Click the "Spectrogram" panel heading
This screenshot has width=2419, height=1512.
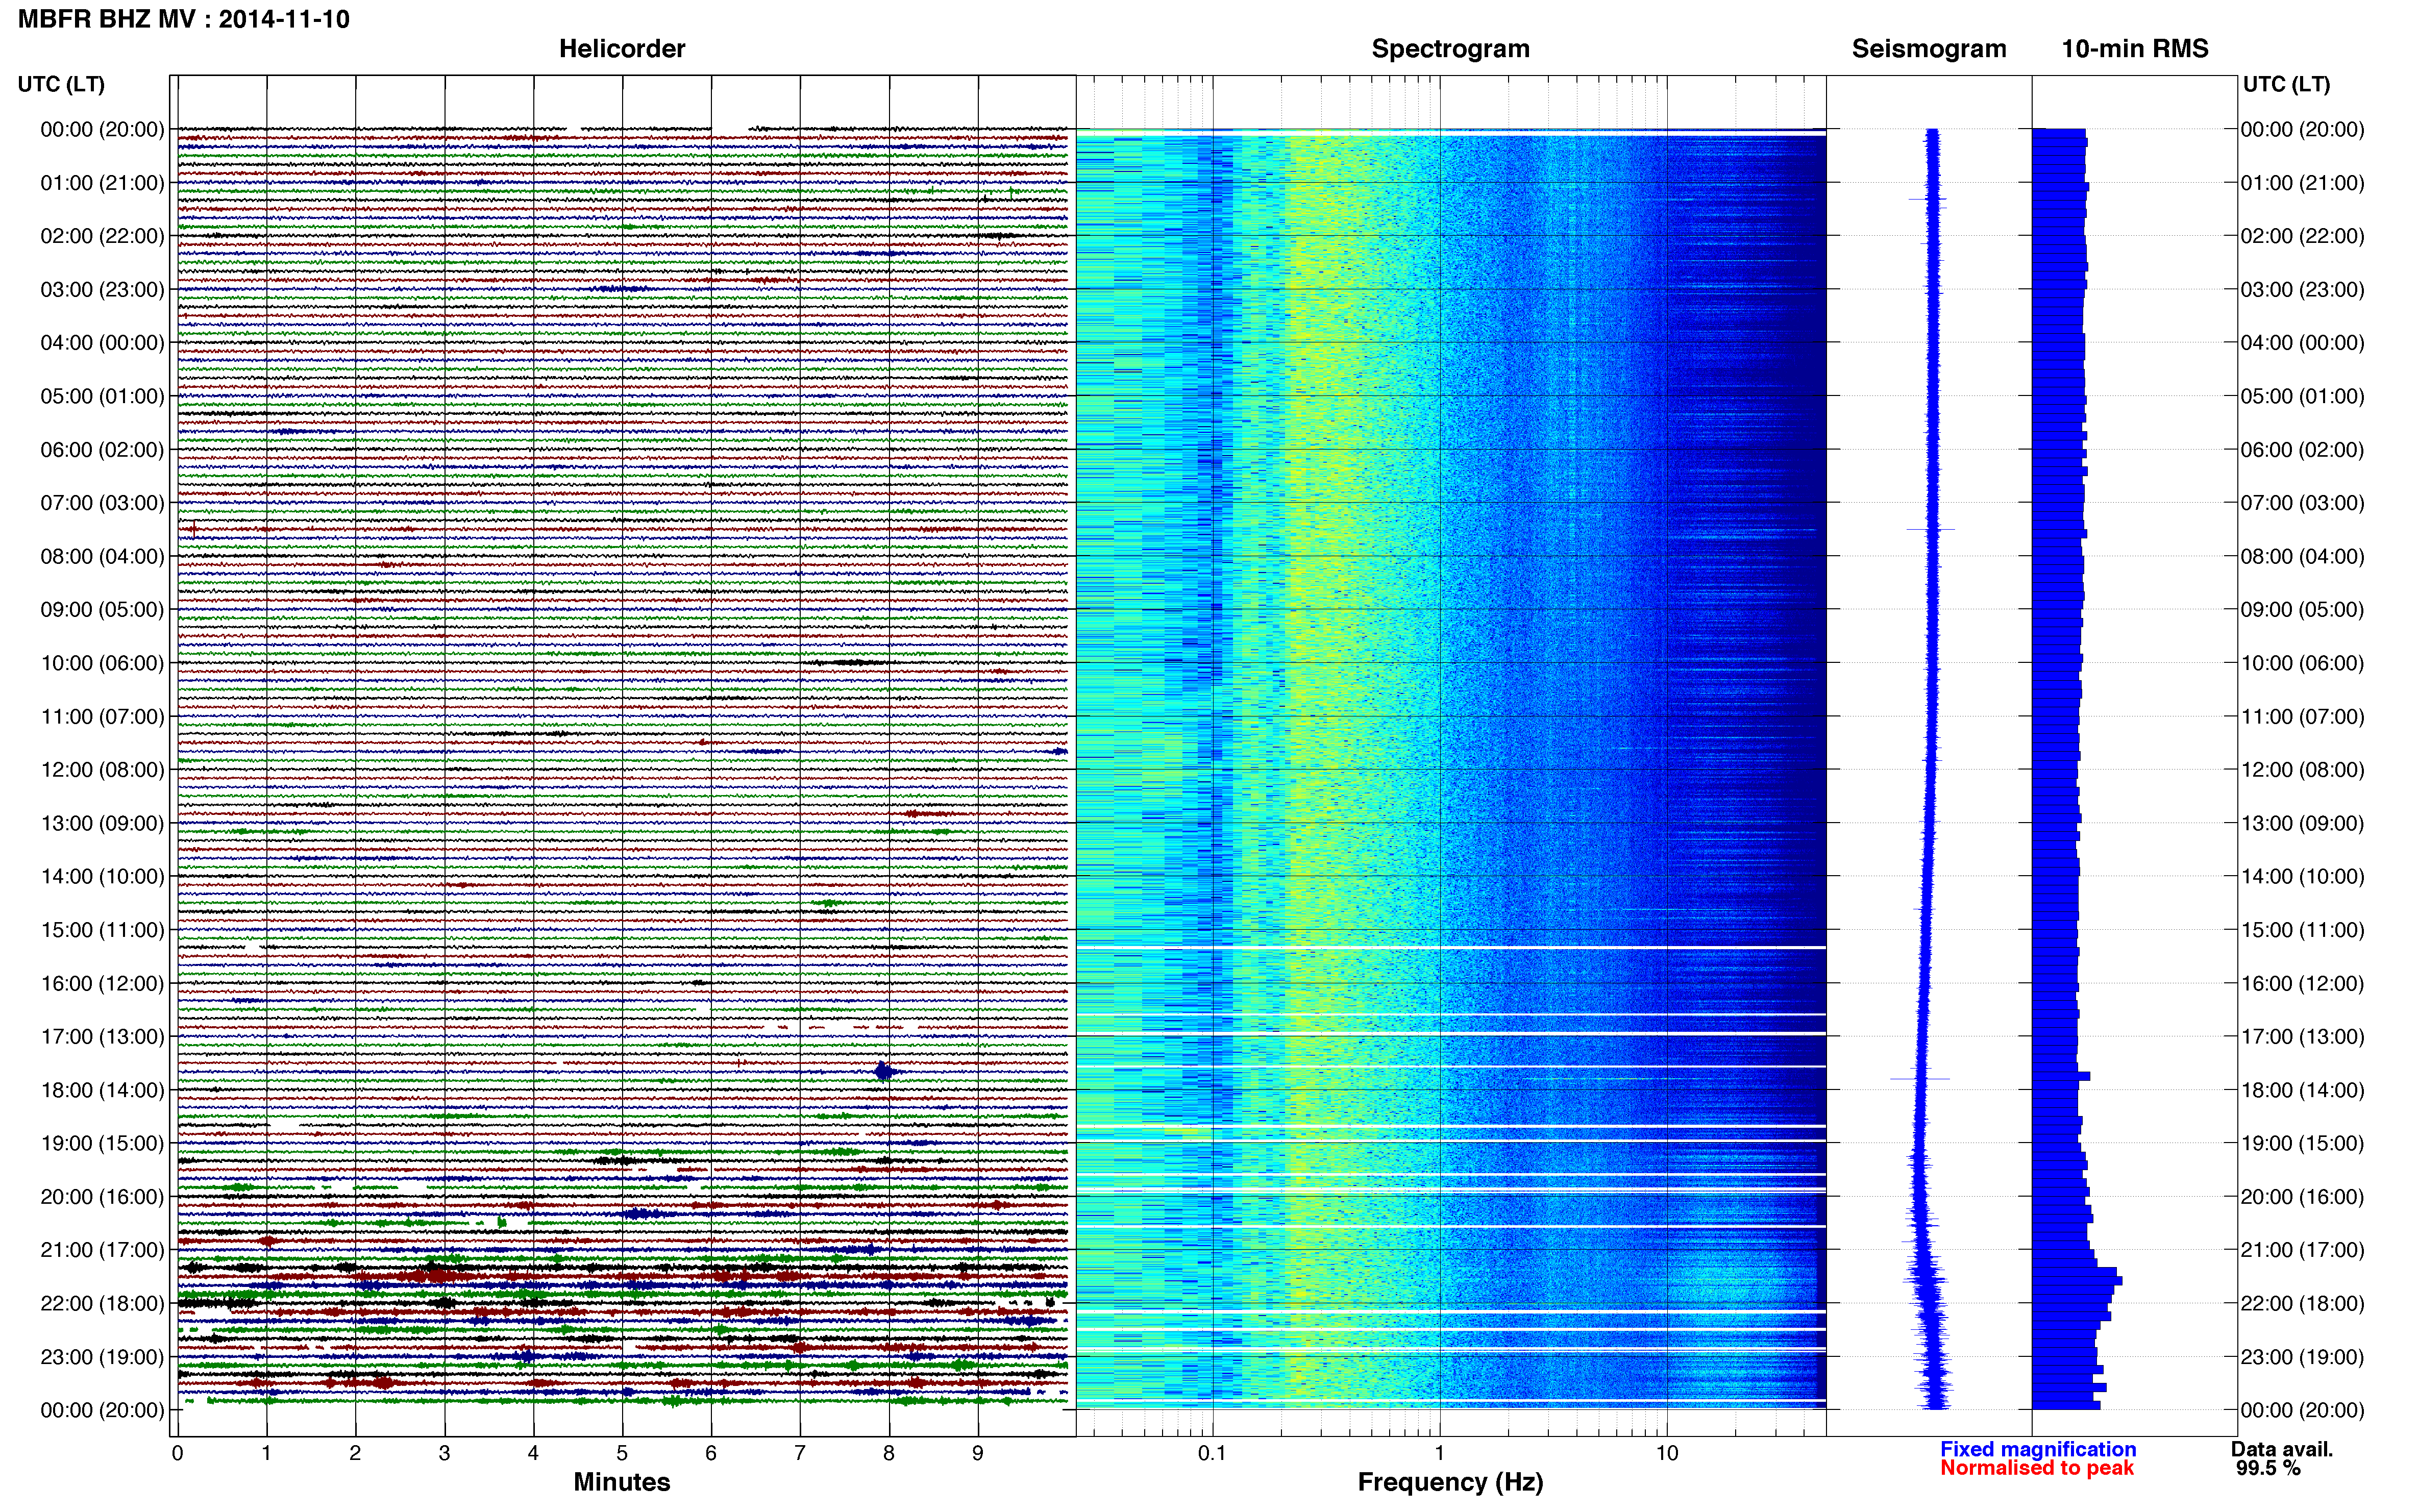click(x=1450, y=49)
